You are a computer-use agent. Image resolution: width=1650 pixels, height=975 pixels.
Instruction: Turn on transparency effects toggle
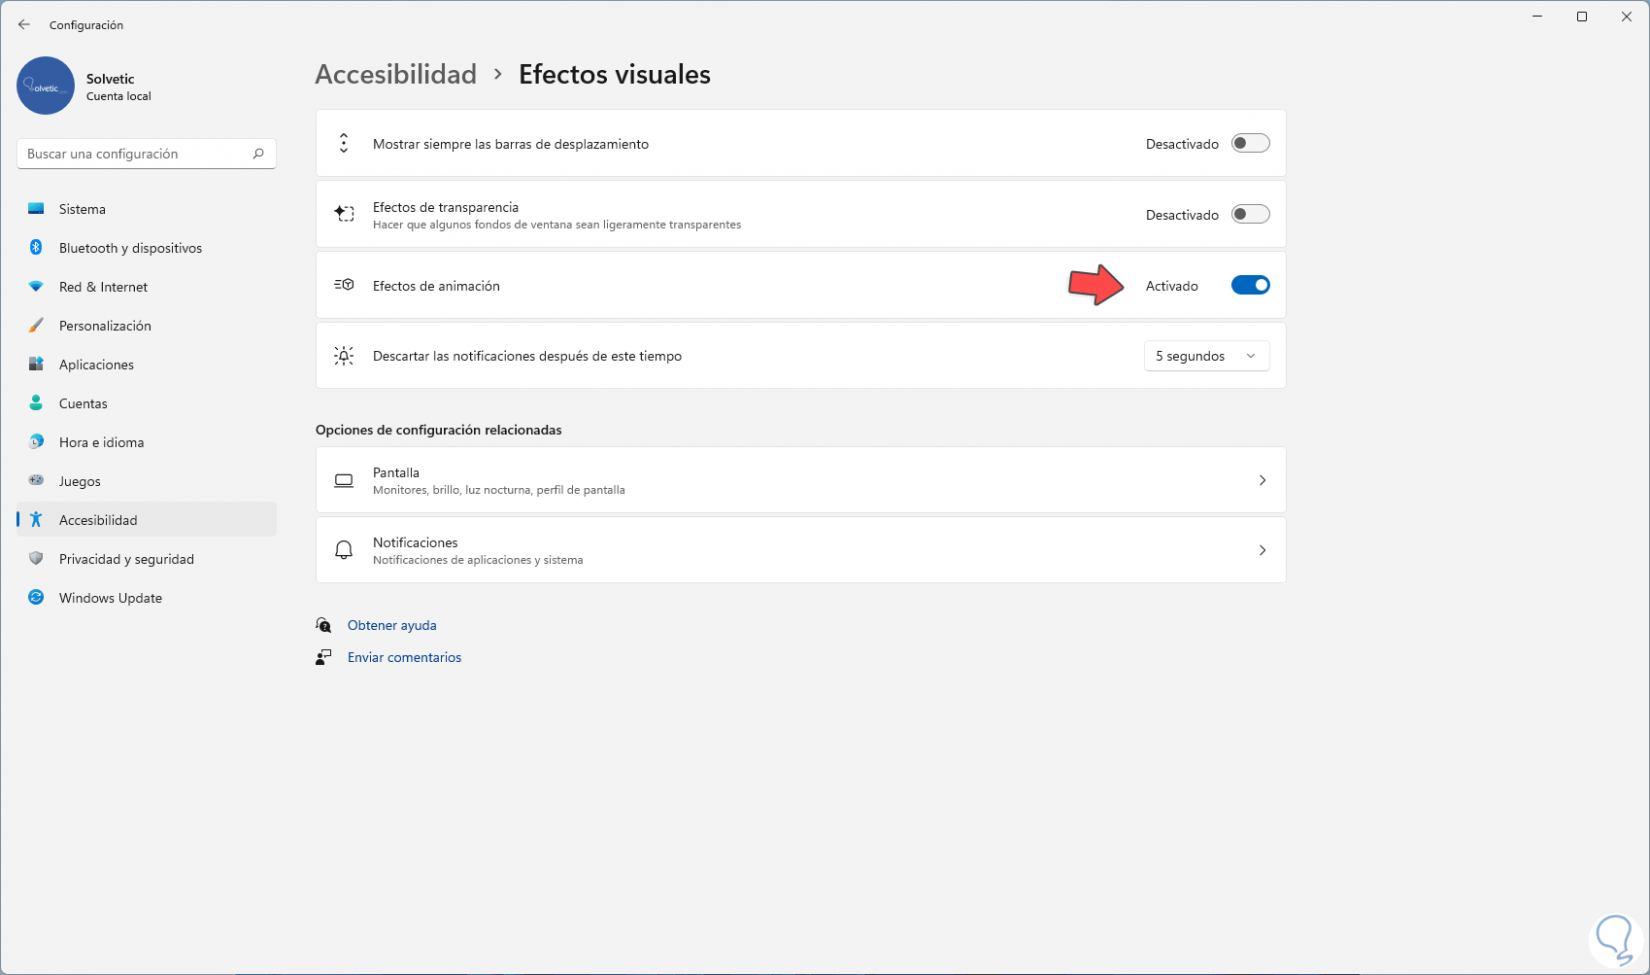tap(1250, 215)
